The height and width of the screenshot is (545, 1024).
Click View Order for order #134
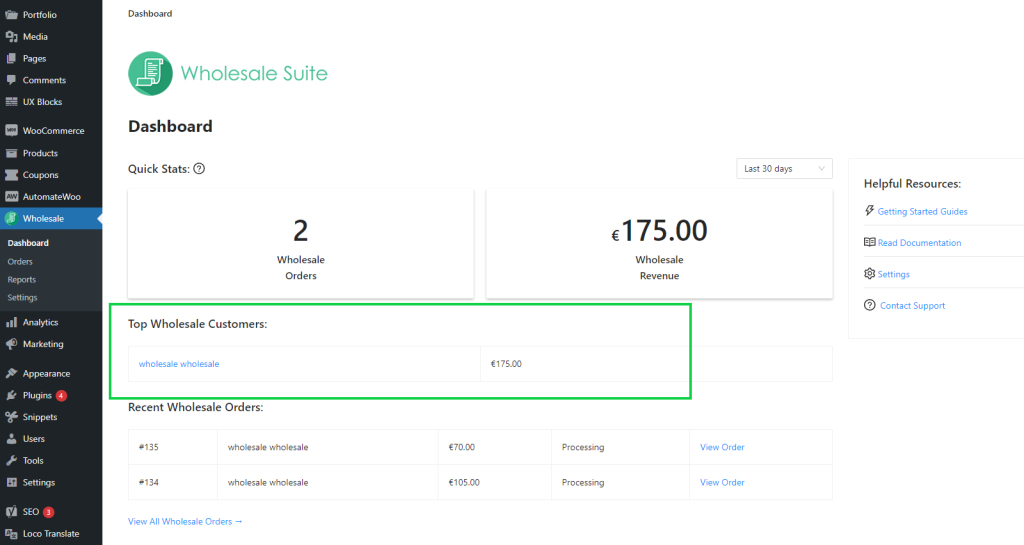point(722,482)
